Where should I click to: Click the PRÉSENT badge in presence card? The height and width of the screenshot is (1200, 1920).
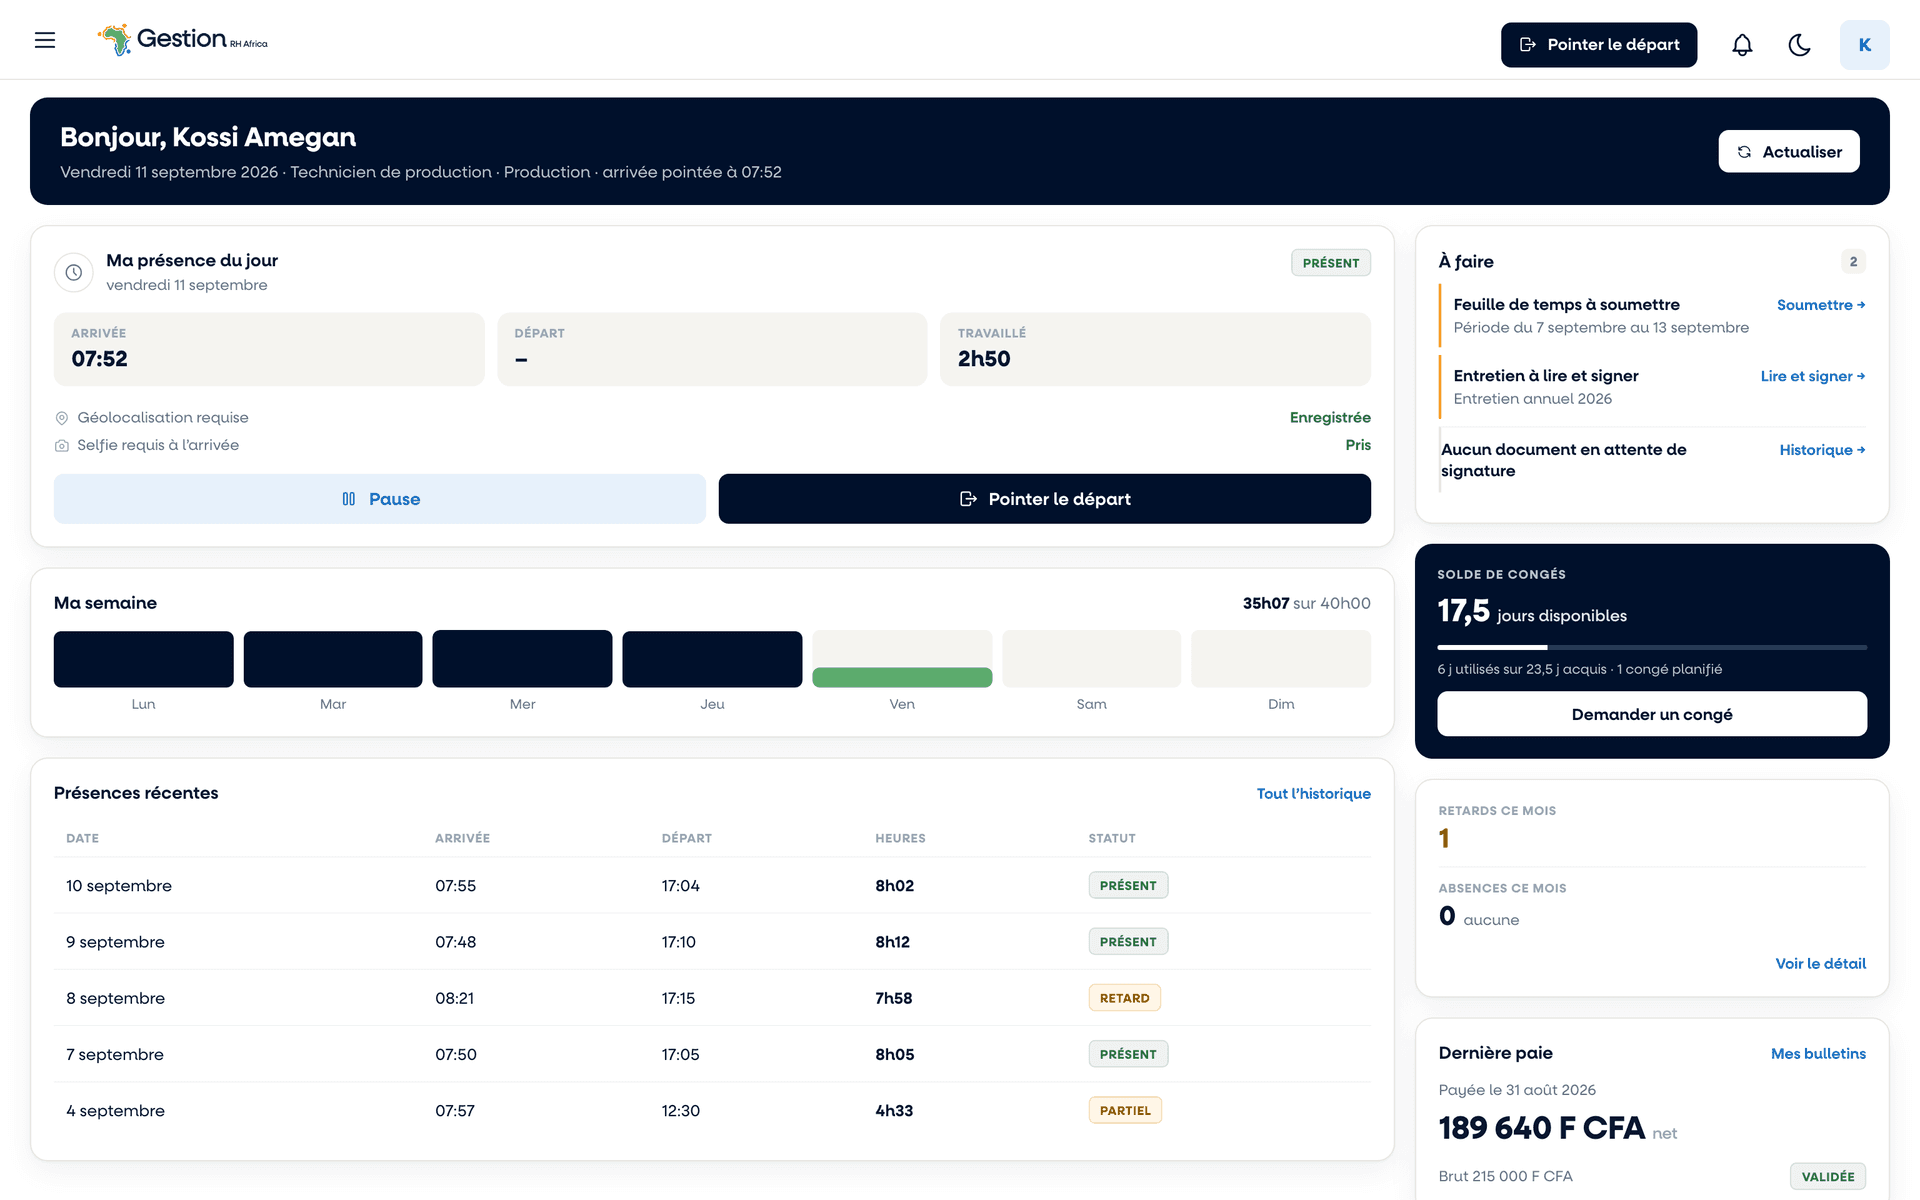pos(1330,263)
